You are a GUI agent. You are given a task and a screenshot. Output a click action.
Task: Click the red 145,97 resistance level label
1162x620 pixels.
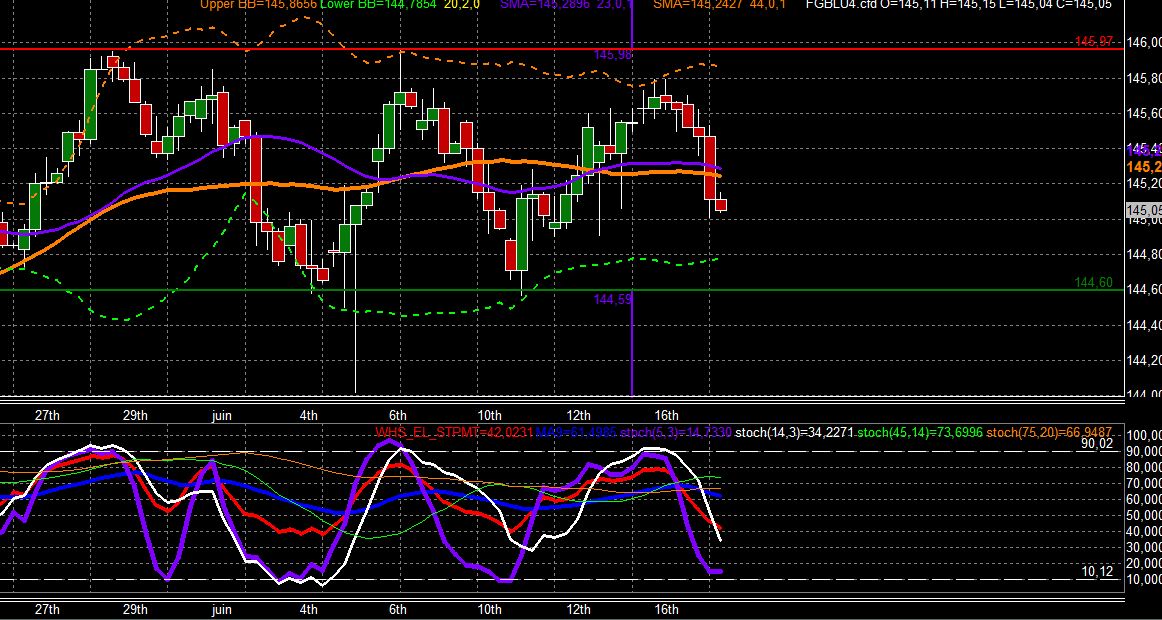(1093, 41)
